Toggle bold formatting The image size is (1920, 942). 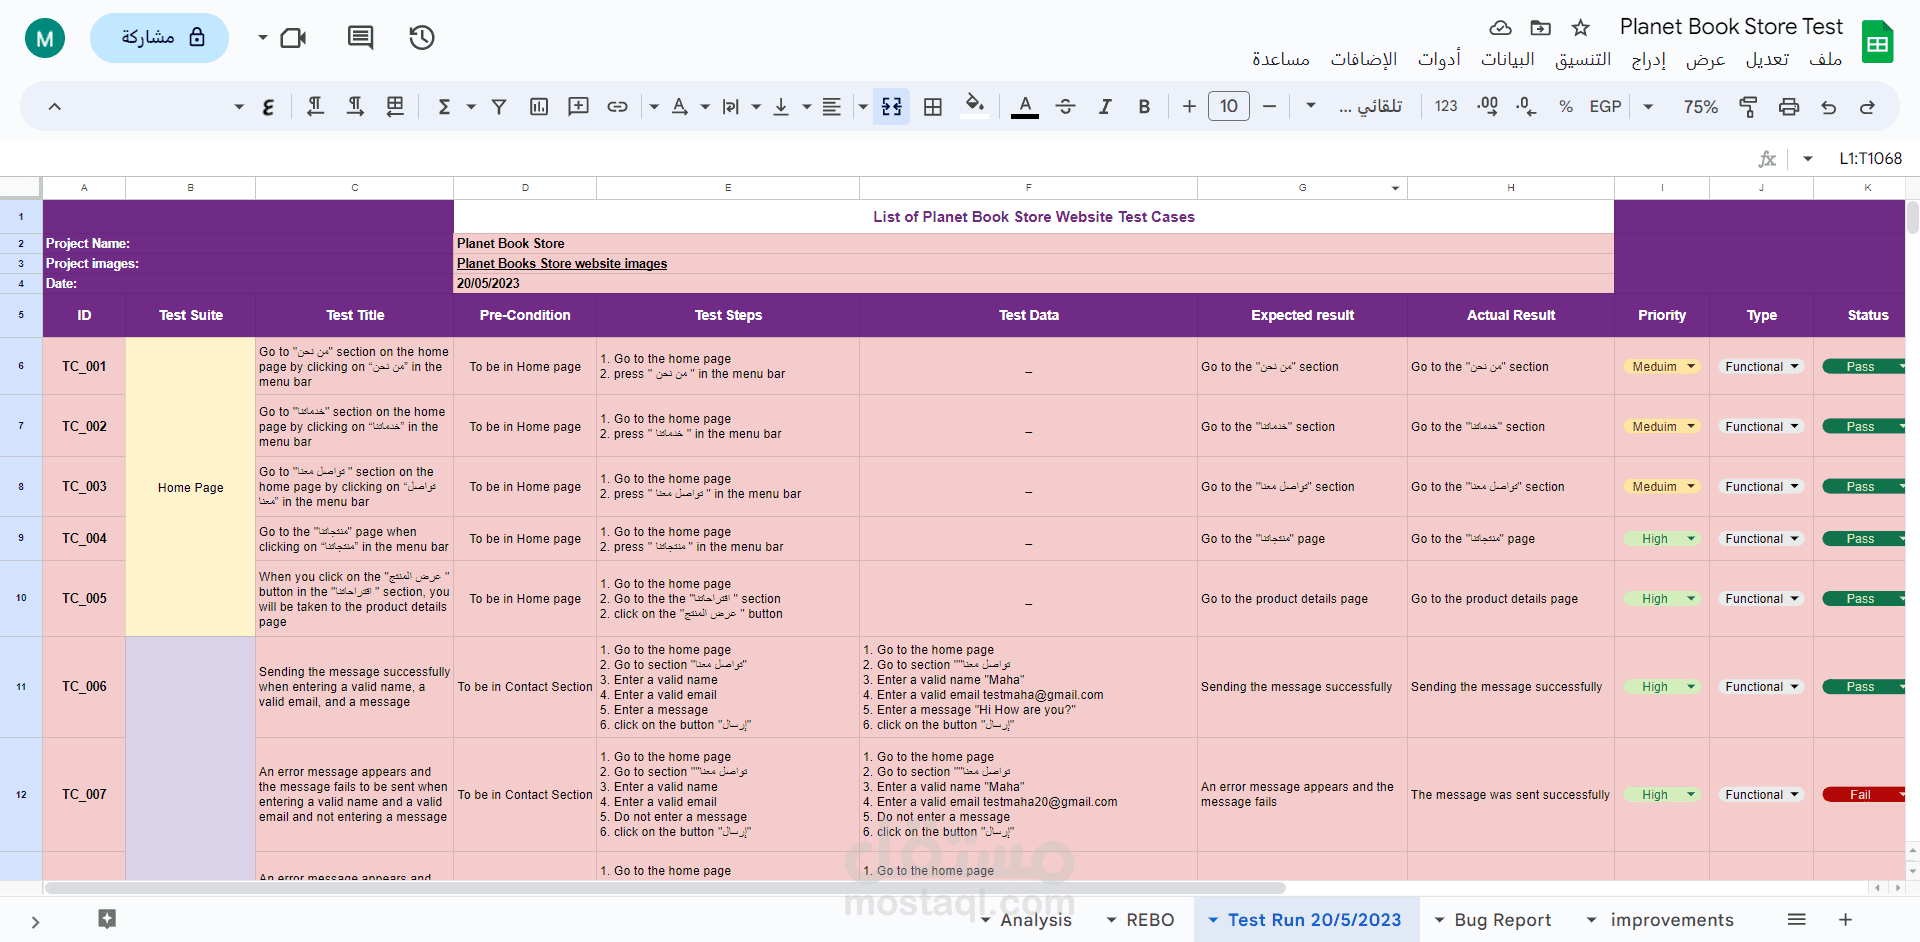click(x=1144, y=106)
